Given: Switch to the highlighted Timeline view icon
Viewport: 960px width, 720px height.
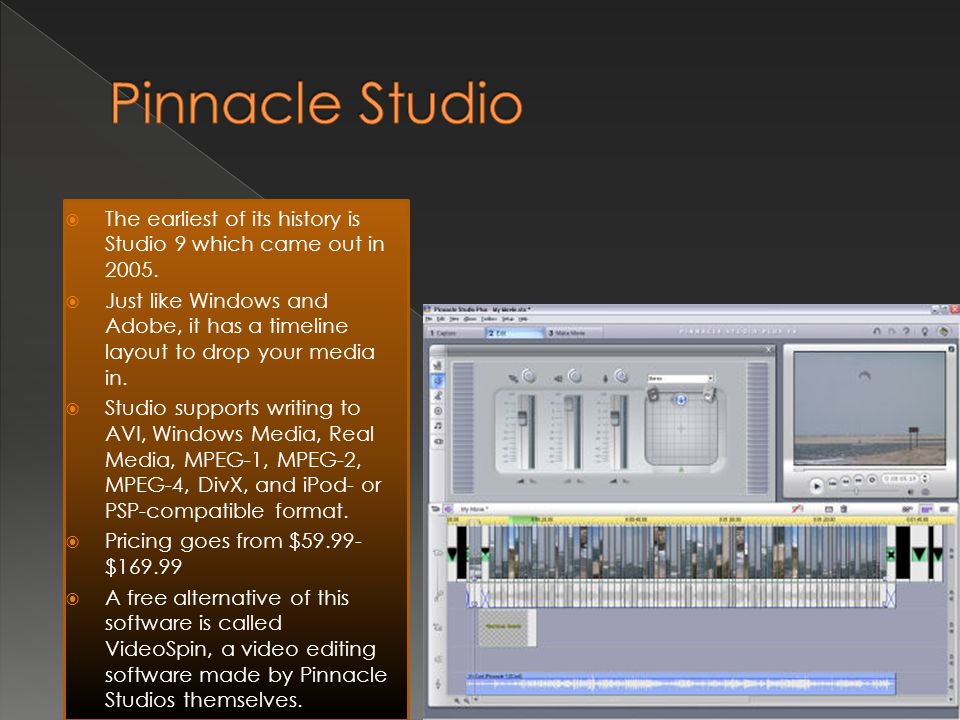Looking at the screenshot, I should 926,509.
